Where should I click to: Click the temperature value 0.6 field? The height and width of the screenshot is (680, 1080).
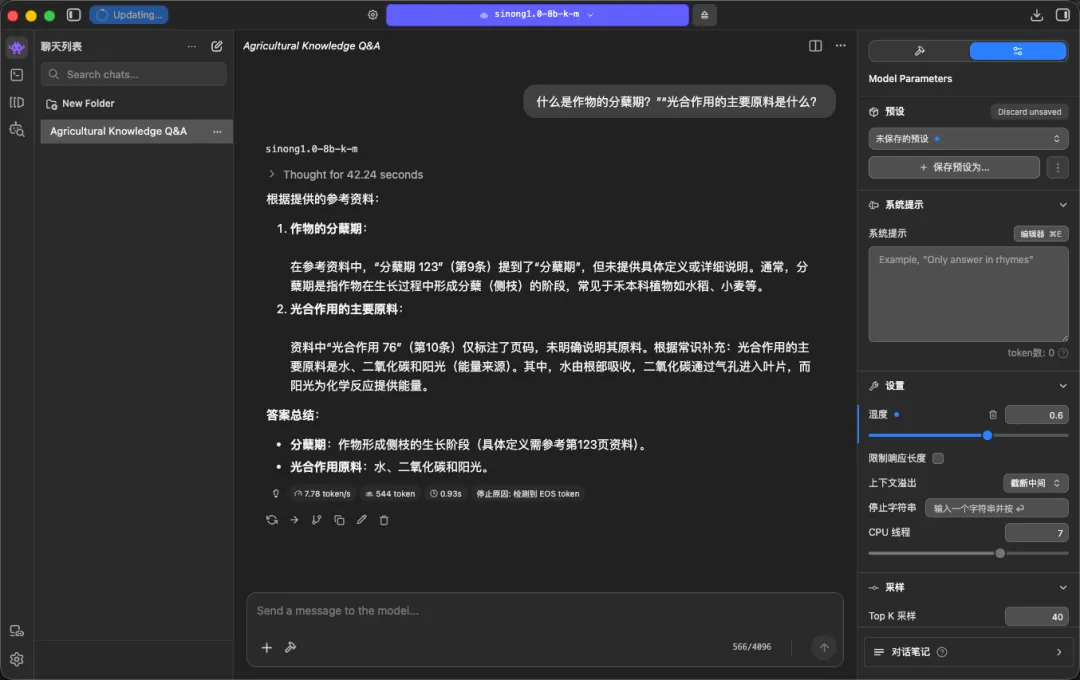[1037, 415]
